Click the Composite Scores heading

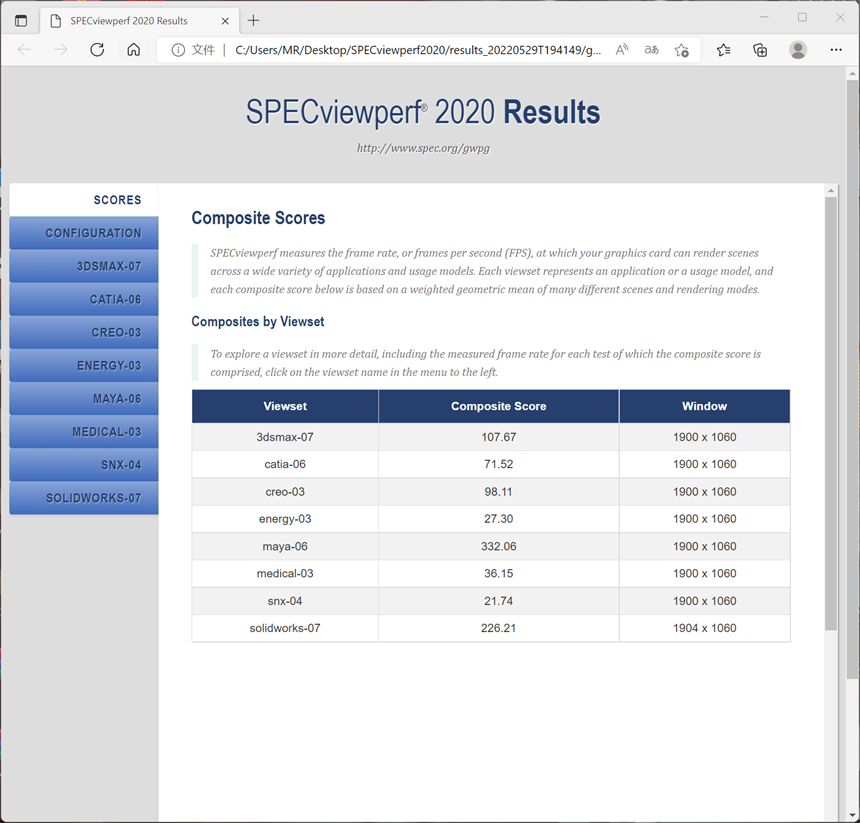[x=258, y=218]
